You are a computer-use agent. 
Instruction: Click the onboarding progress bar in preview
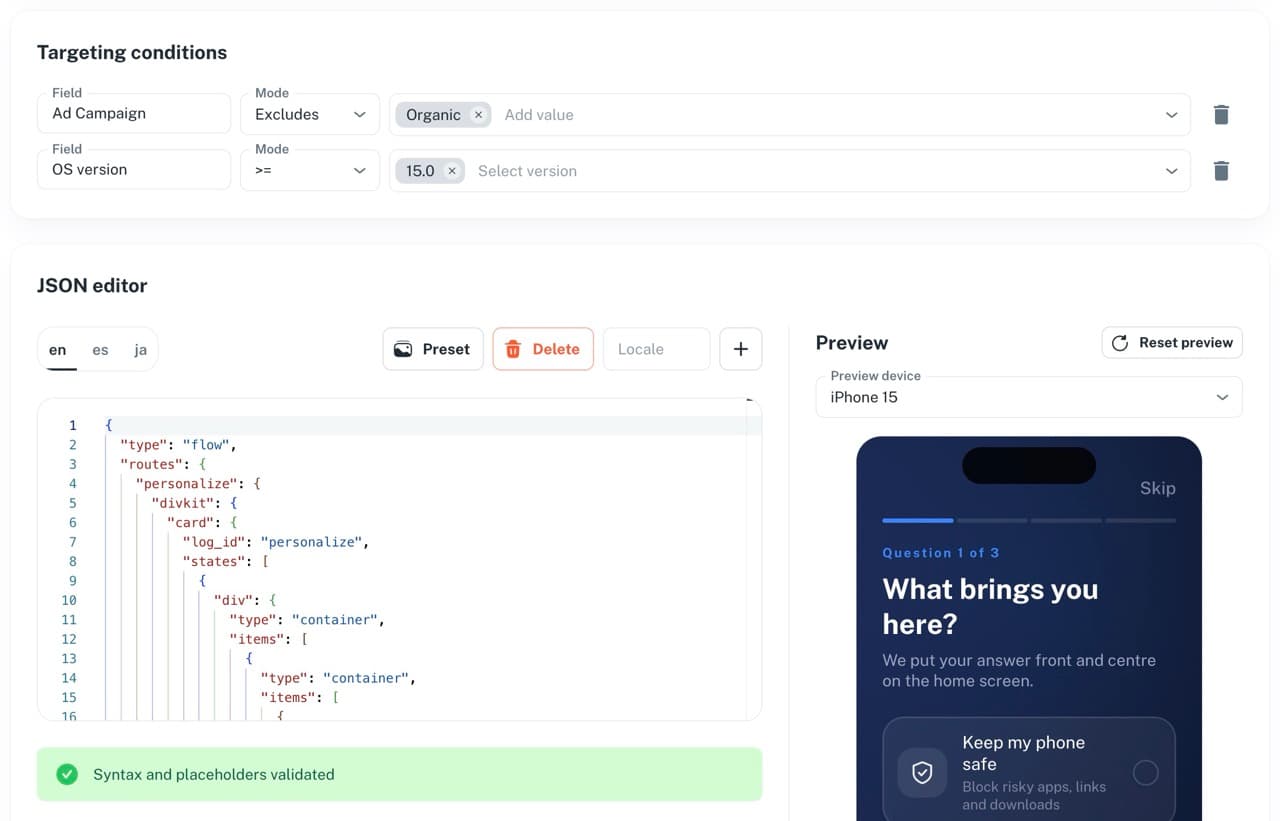[x=1029, y=520]
